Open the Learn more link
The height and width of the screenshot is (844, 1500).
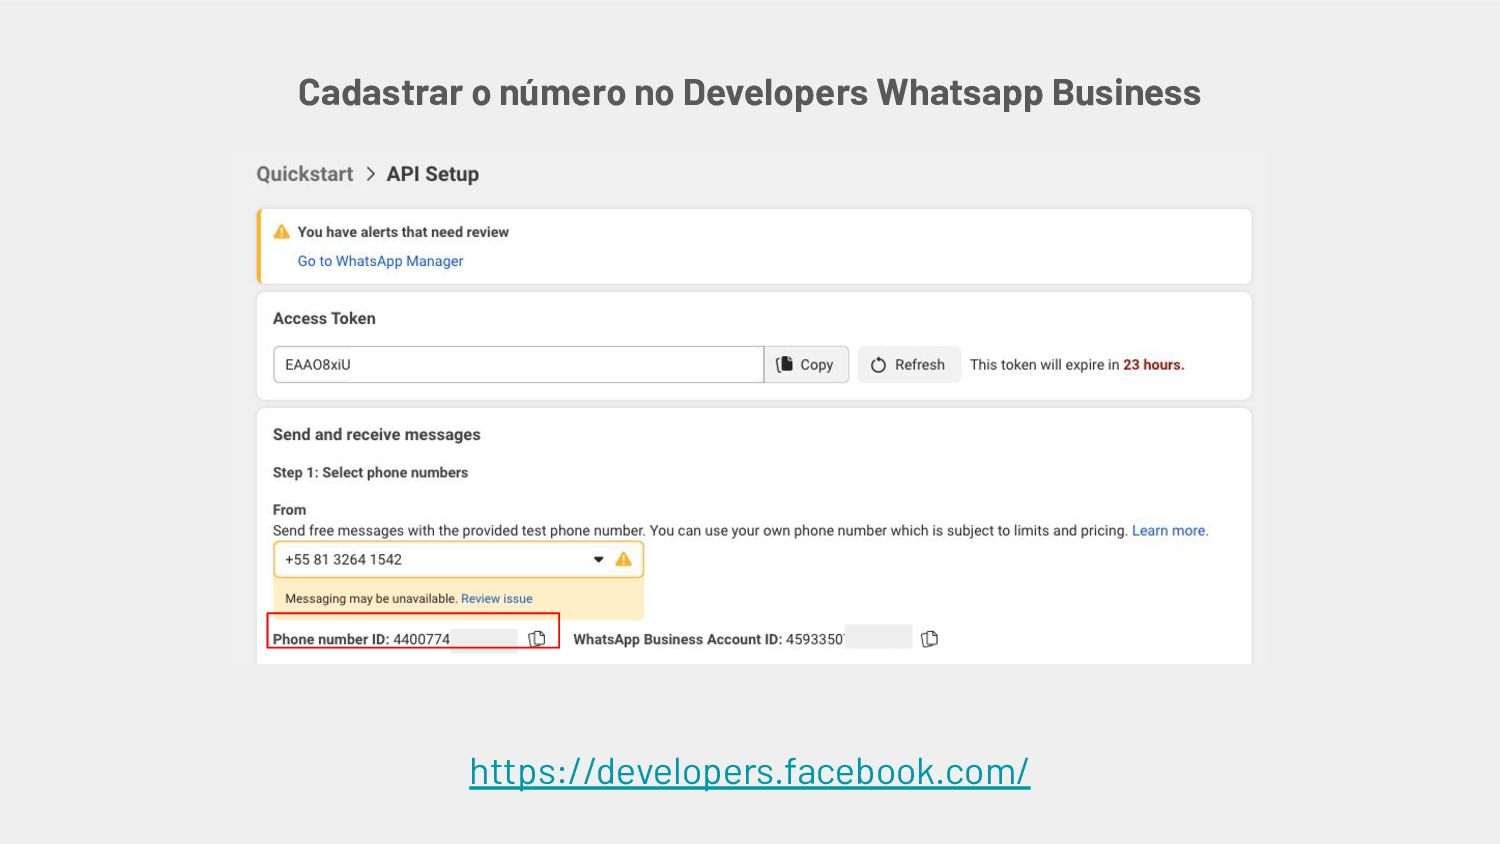tap(1170, 531)
